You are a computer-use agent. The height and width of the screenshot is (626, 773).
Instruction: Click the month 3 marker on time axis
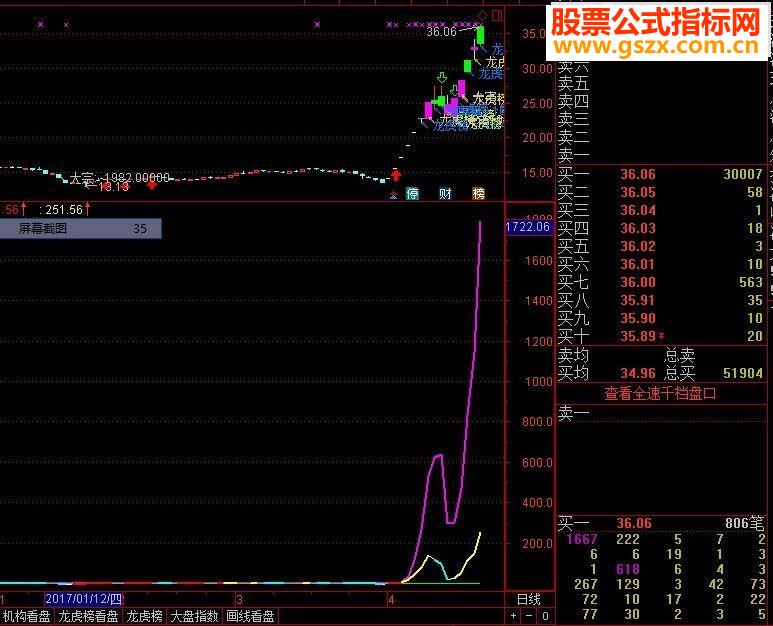(x=239, y=600)
